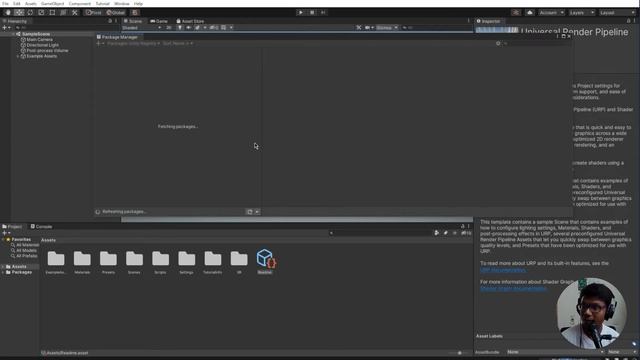Switch to the Scene tab

133,21
